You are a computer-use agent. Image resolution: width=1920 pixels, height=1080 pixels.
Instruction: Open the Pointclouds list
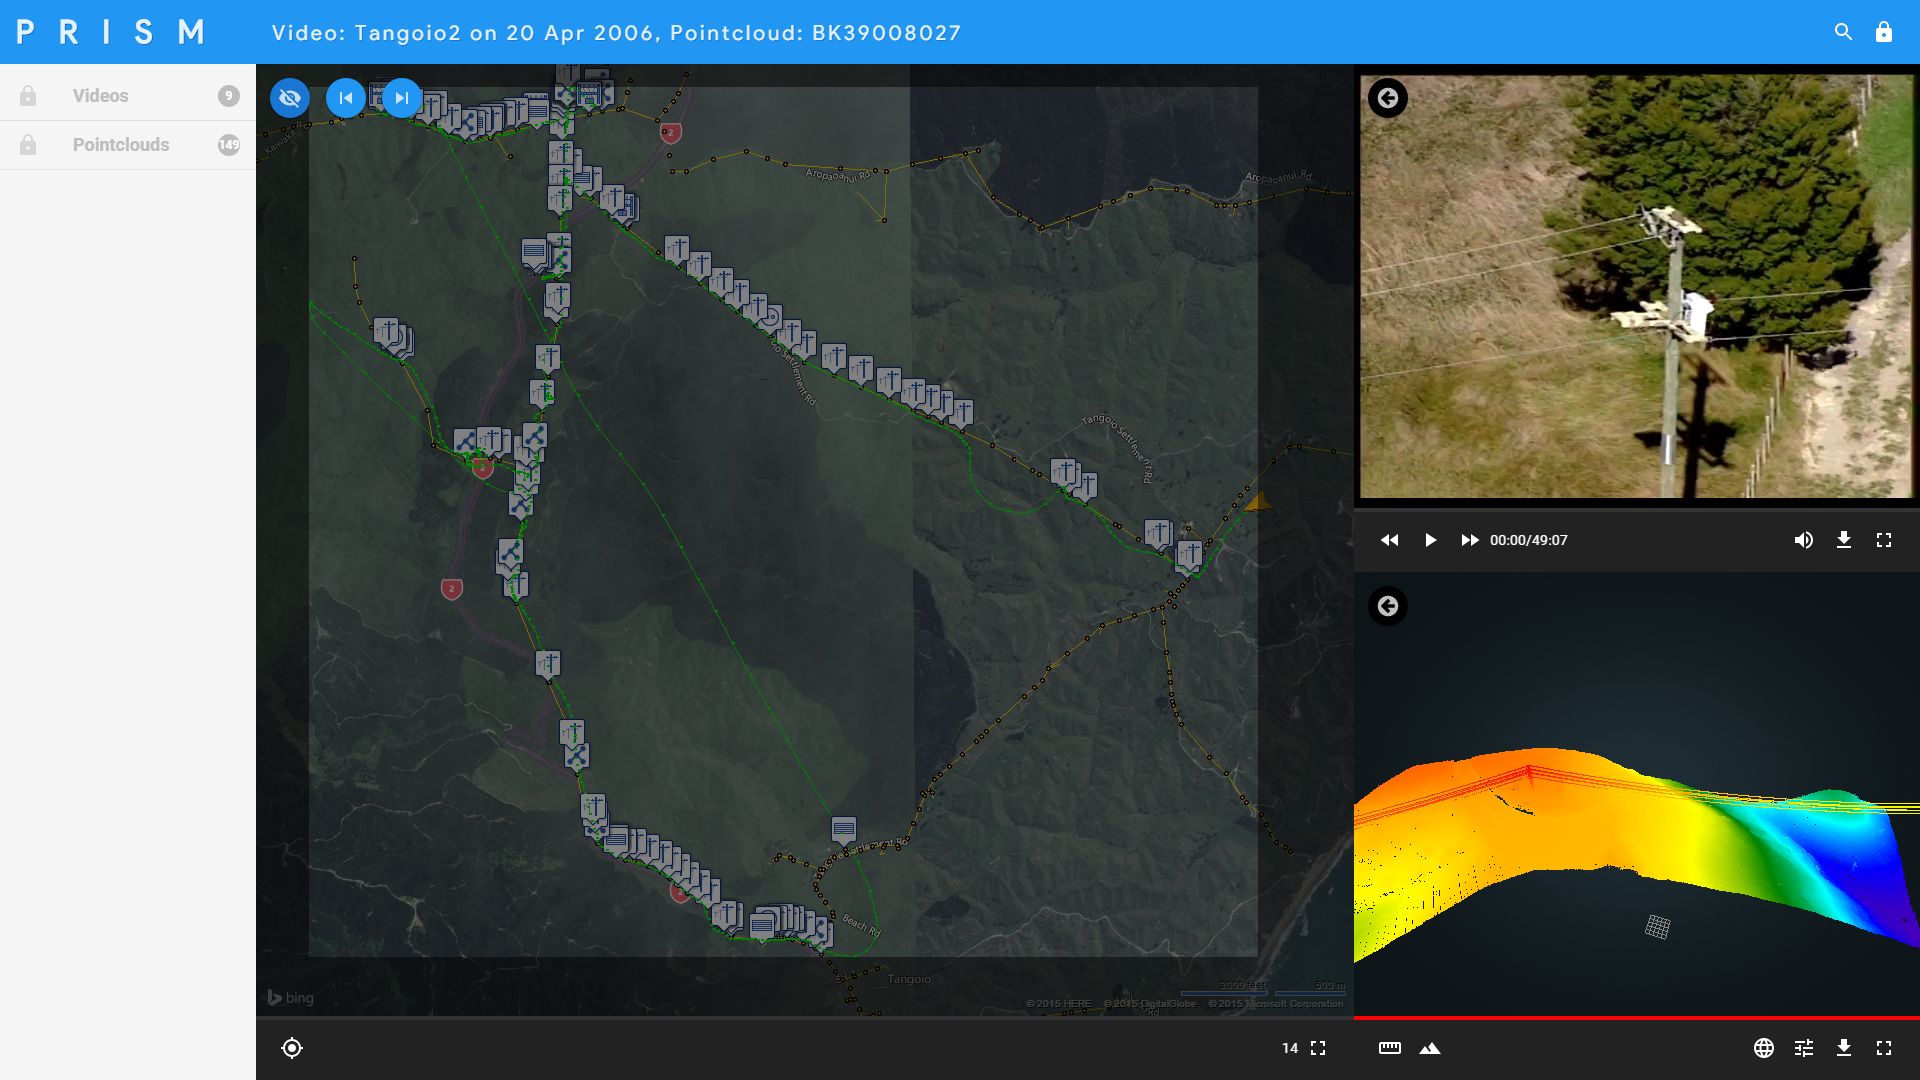pos(120,145)
